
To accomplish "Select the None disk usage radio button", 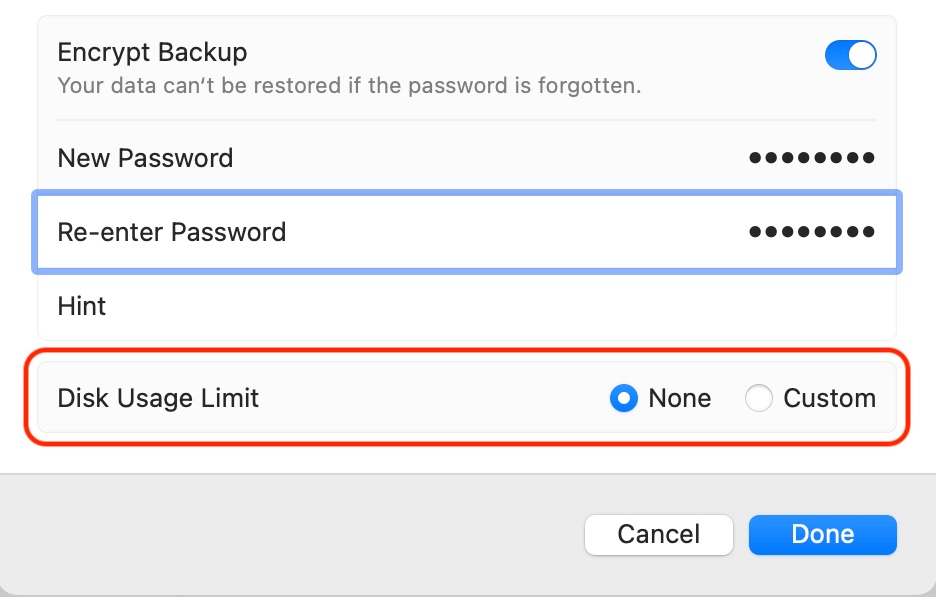I will pyautogui.click(x=624, y=399).
